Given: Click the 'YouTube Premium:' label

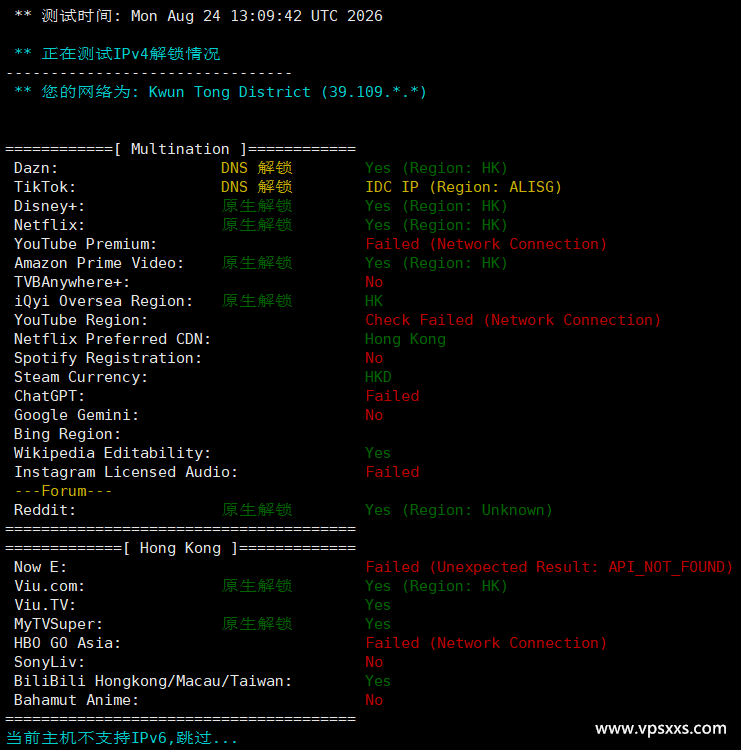Looking at the screenshot, I should tap(86, 244).
